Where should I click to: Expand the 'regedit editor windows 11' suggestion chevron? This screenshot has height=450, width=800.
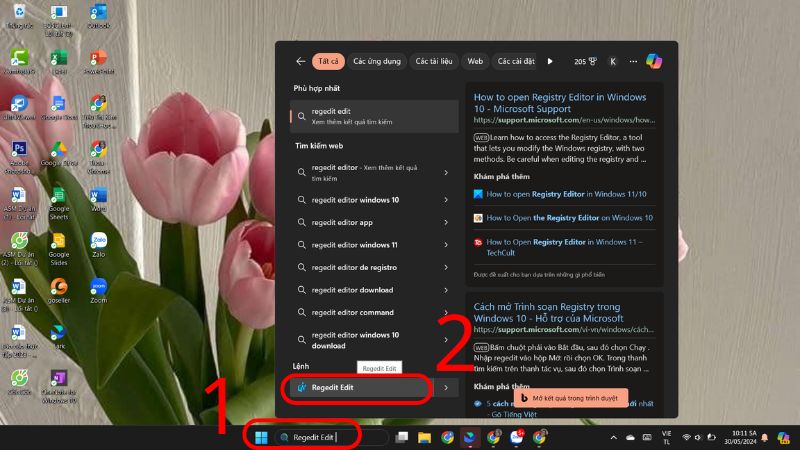[446, 245]
